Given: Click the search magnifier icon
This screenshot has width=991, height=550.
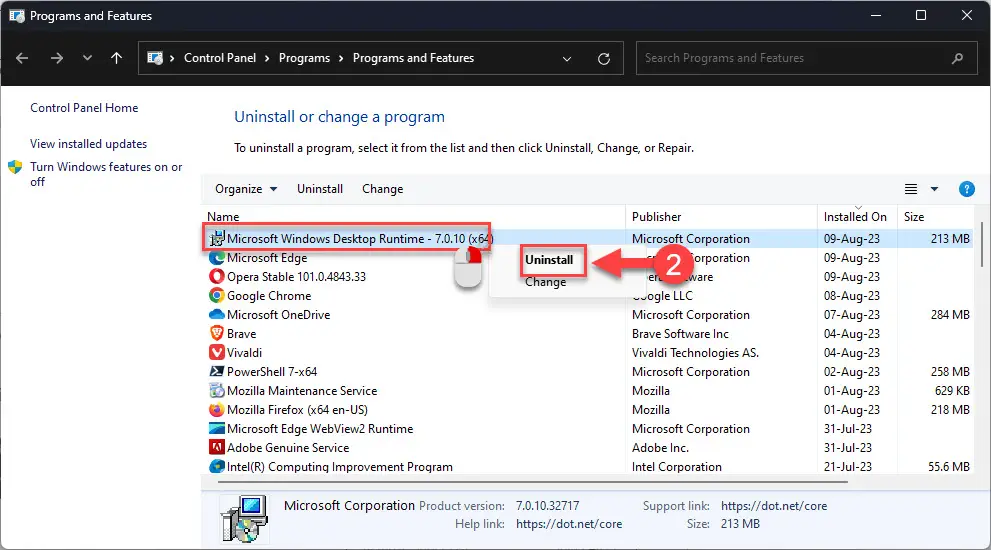Looking at the screenshot, I should [958, 58].
